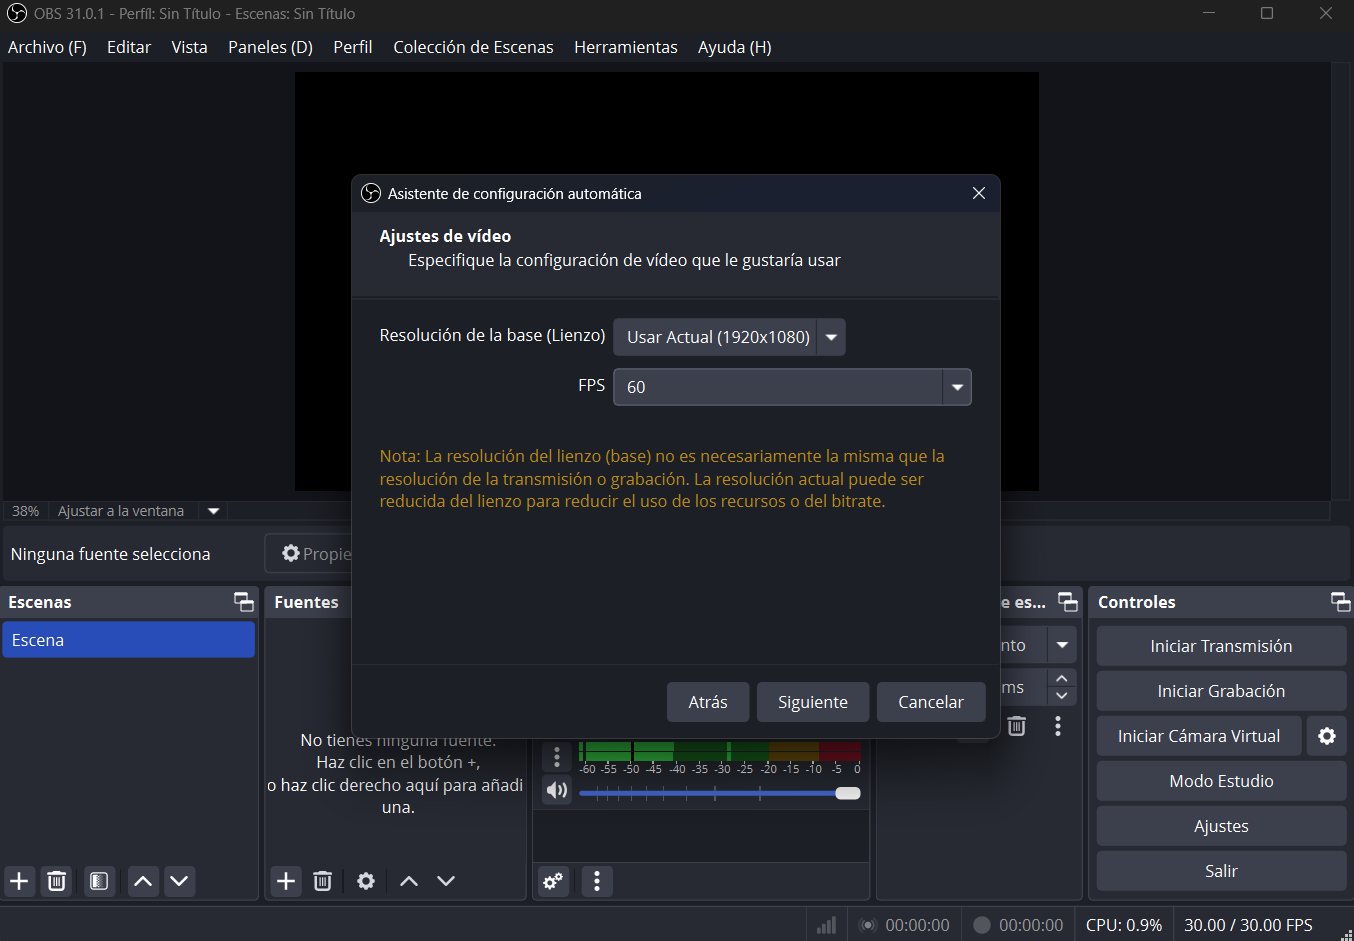Open virtual camera settings gear icon

pyautogui.click(x=1327, y=736)
